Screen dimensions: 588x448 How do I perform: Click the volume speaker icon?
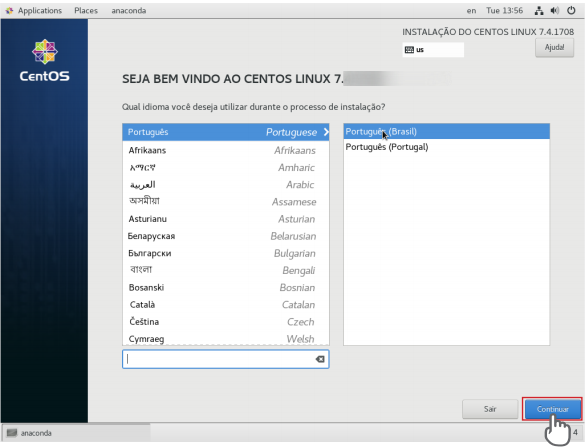[555, 10]
